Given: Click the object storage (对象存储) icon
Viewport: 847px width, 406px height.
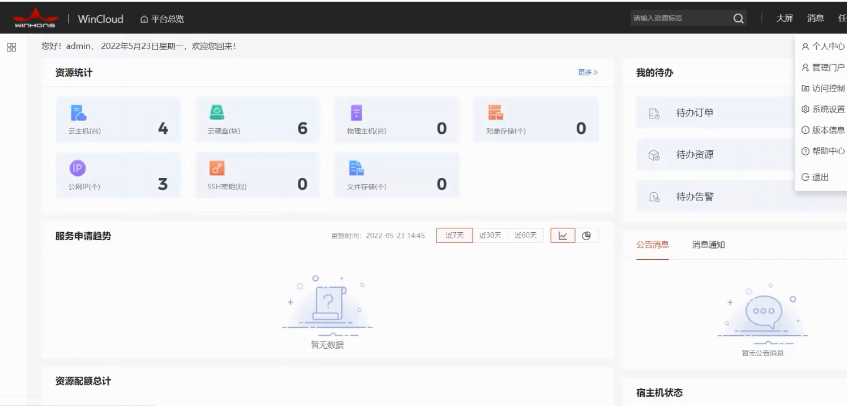Looking at the screenshot, I should click(494, 113).
